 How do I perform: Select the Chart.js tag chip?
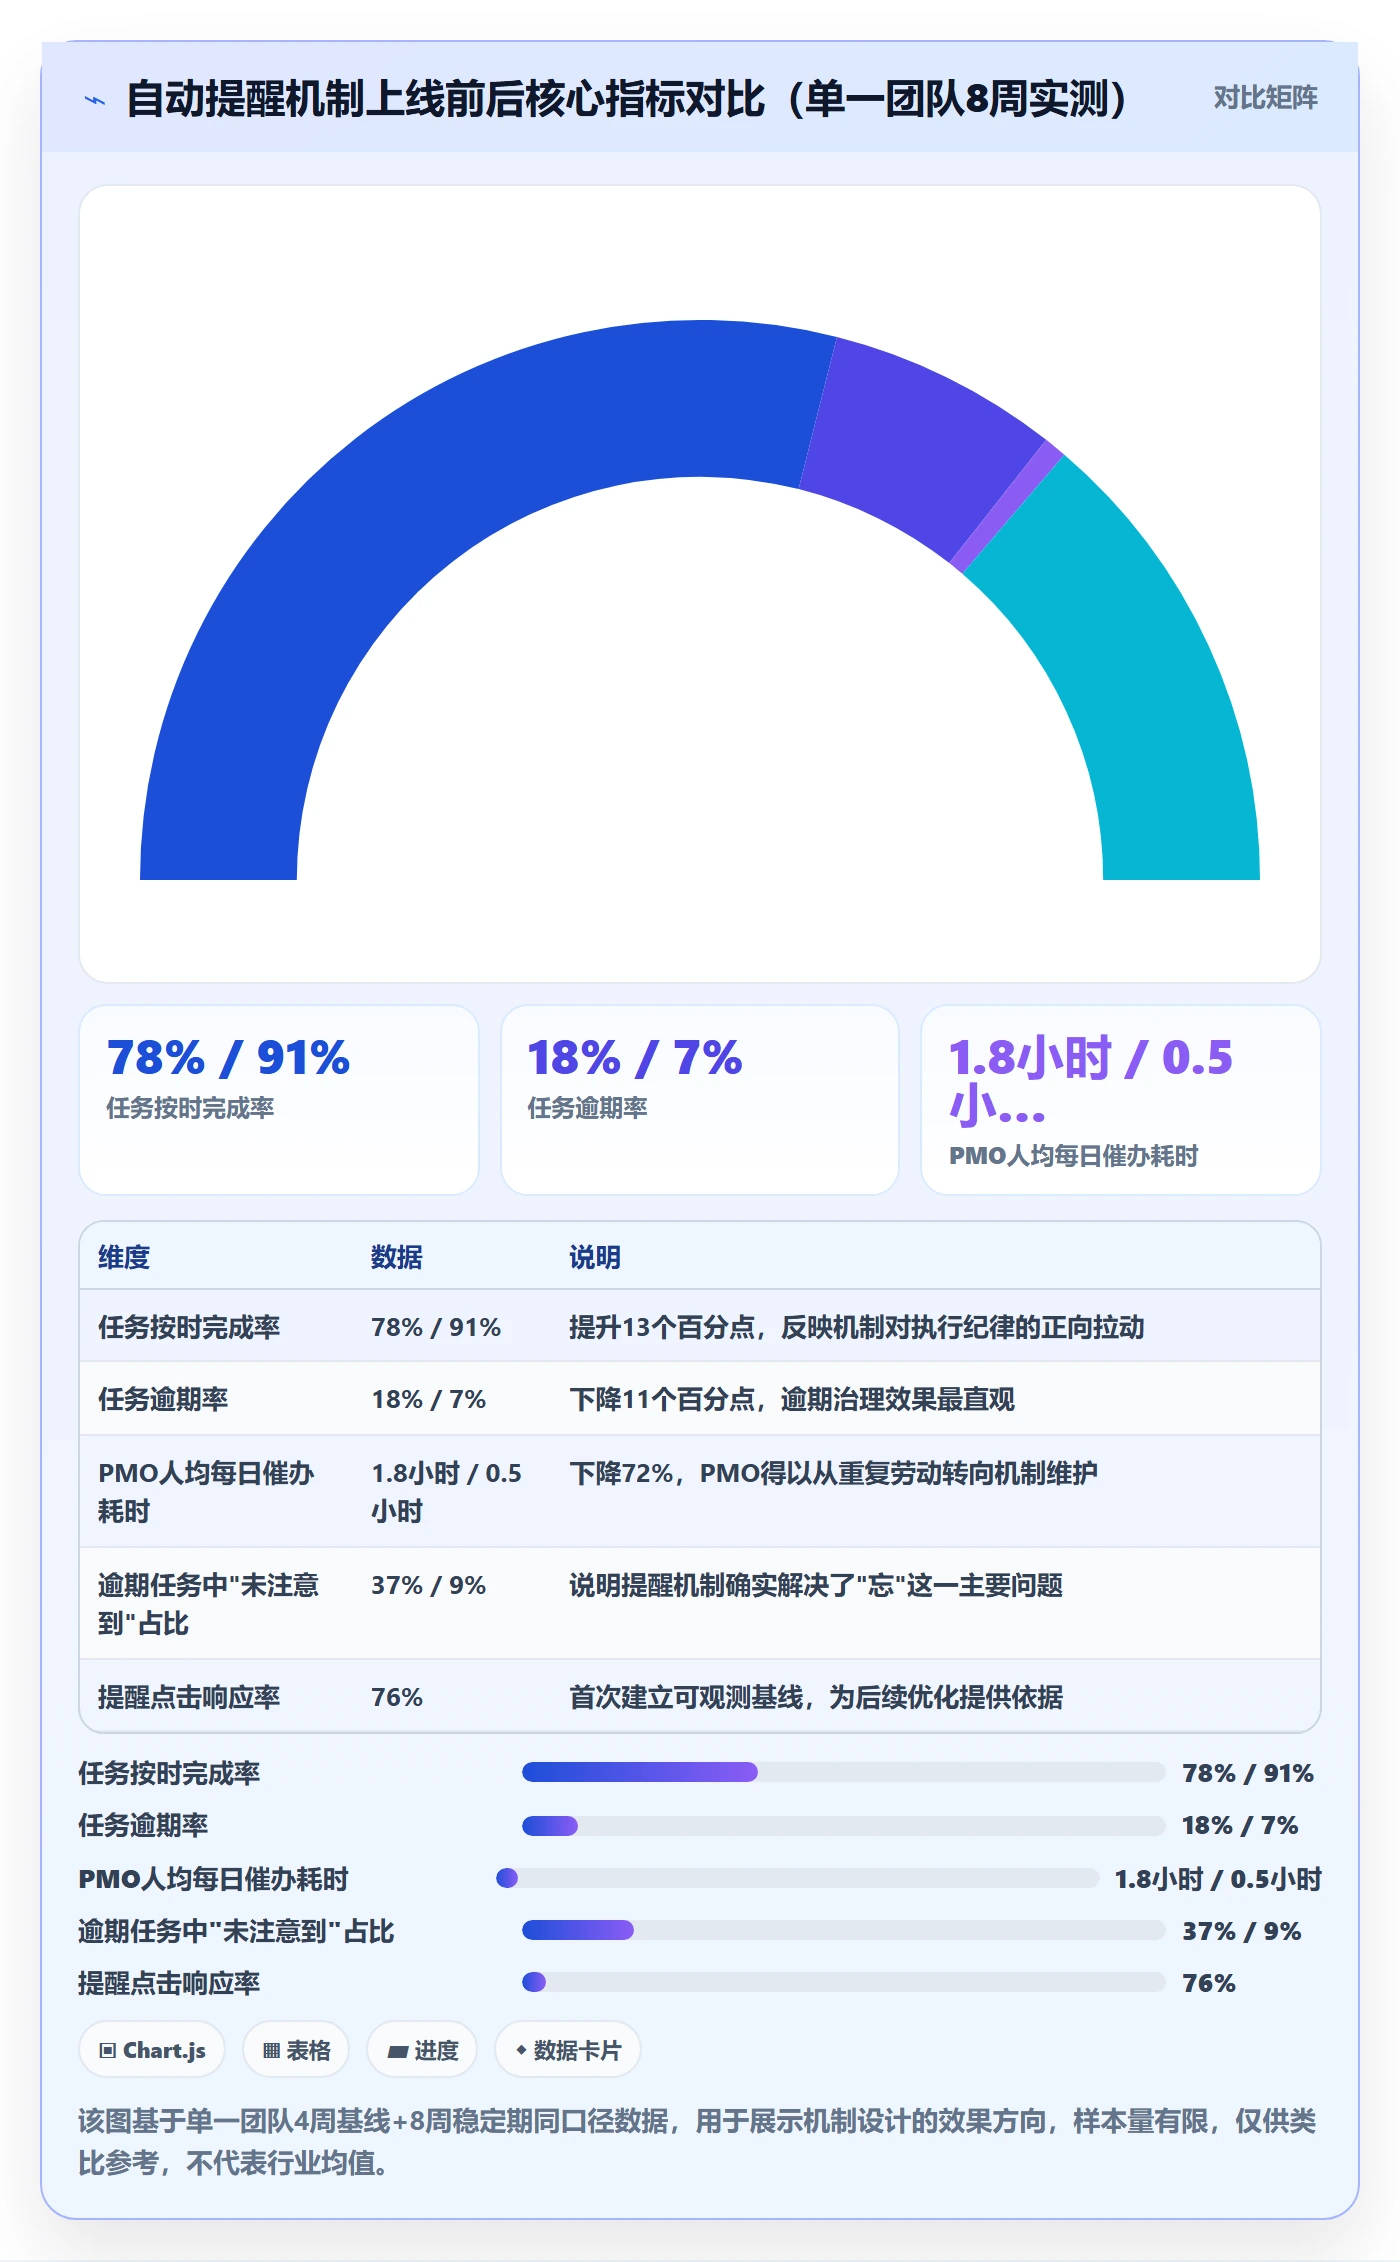click(152, 2050)
